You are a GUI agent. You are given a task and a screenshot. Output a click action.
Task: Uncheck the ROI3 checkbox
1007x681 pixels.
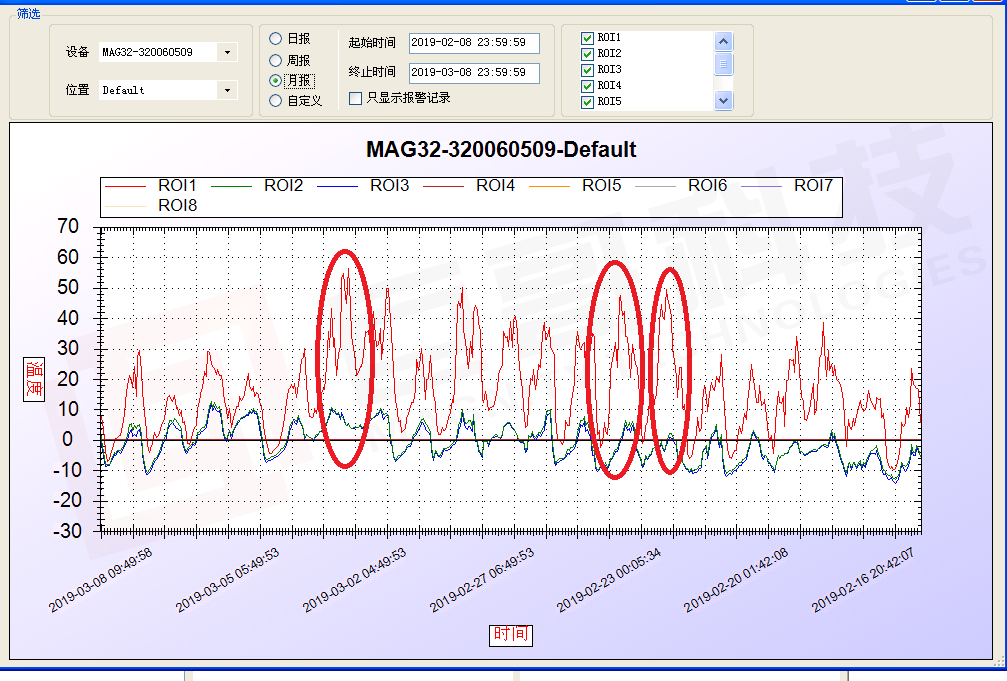[587, 70]
